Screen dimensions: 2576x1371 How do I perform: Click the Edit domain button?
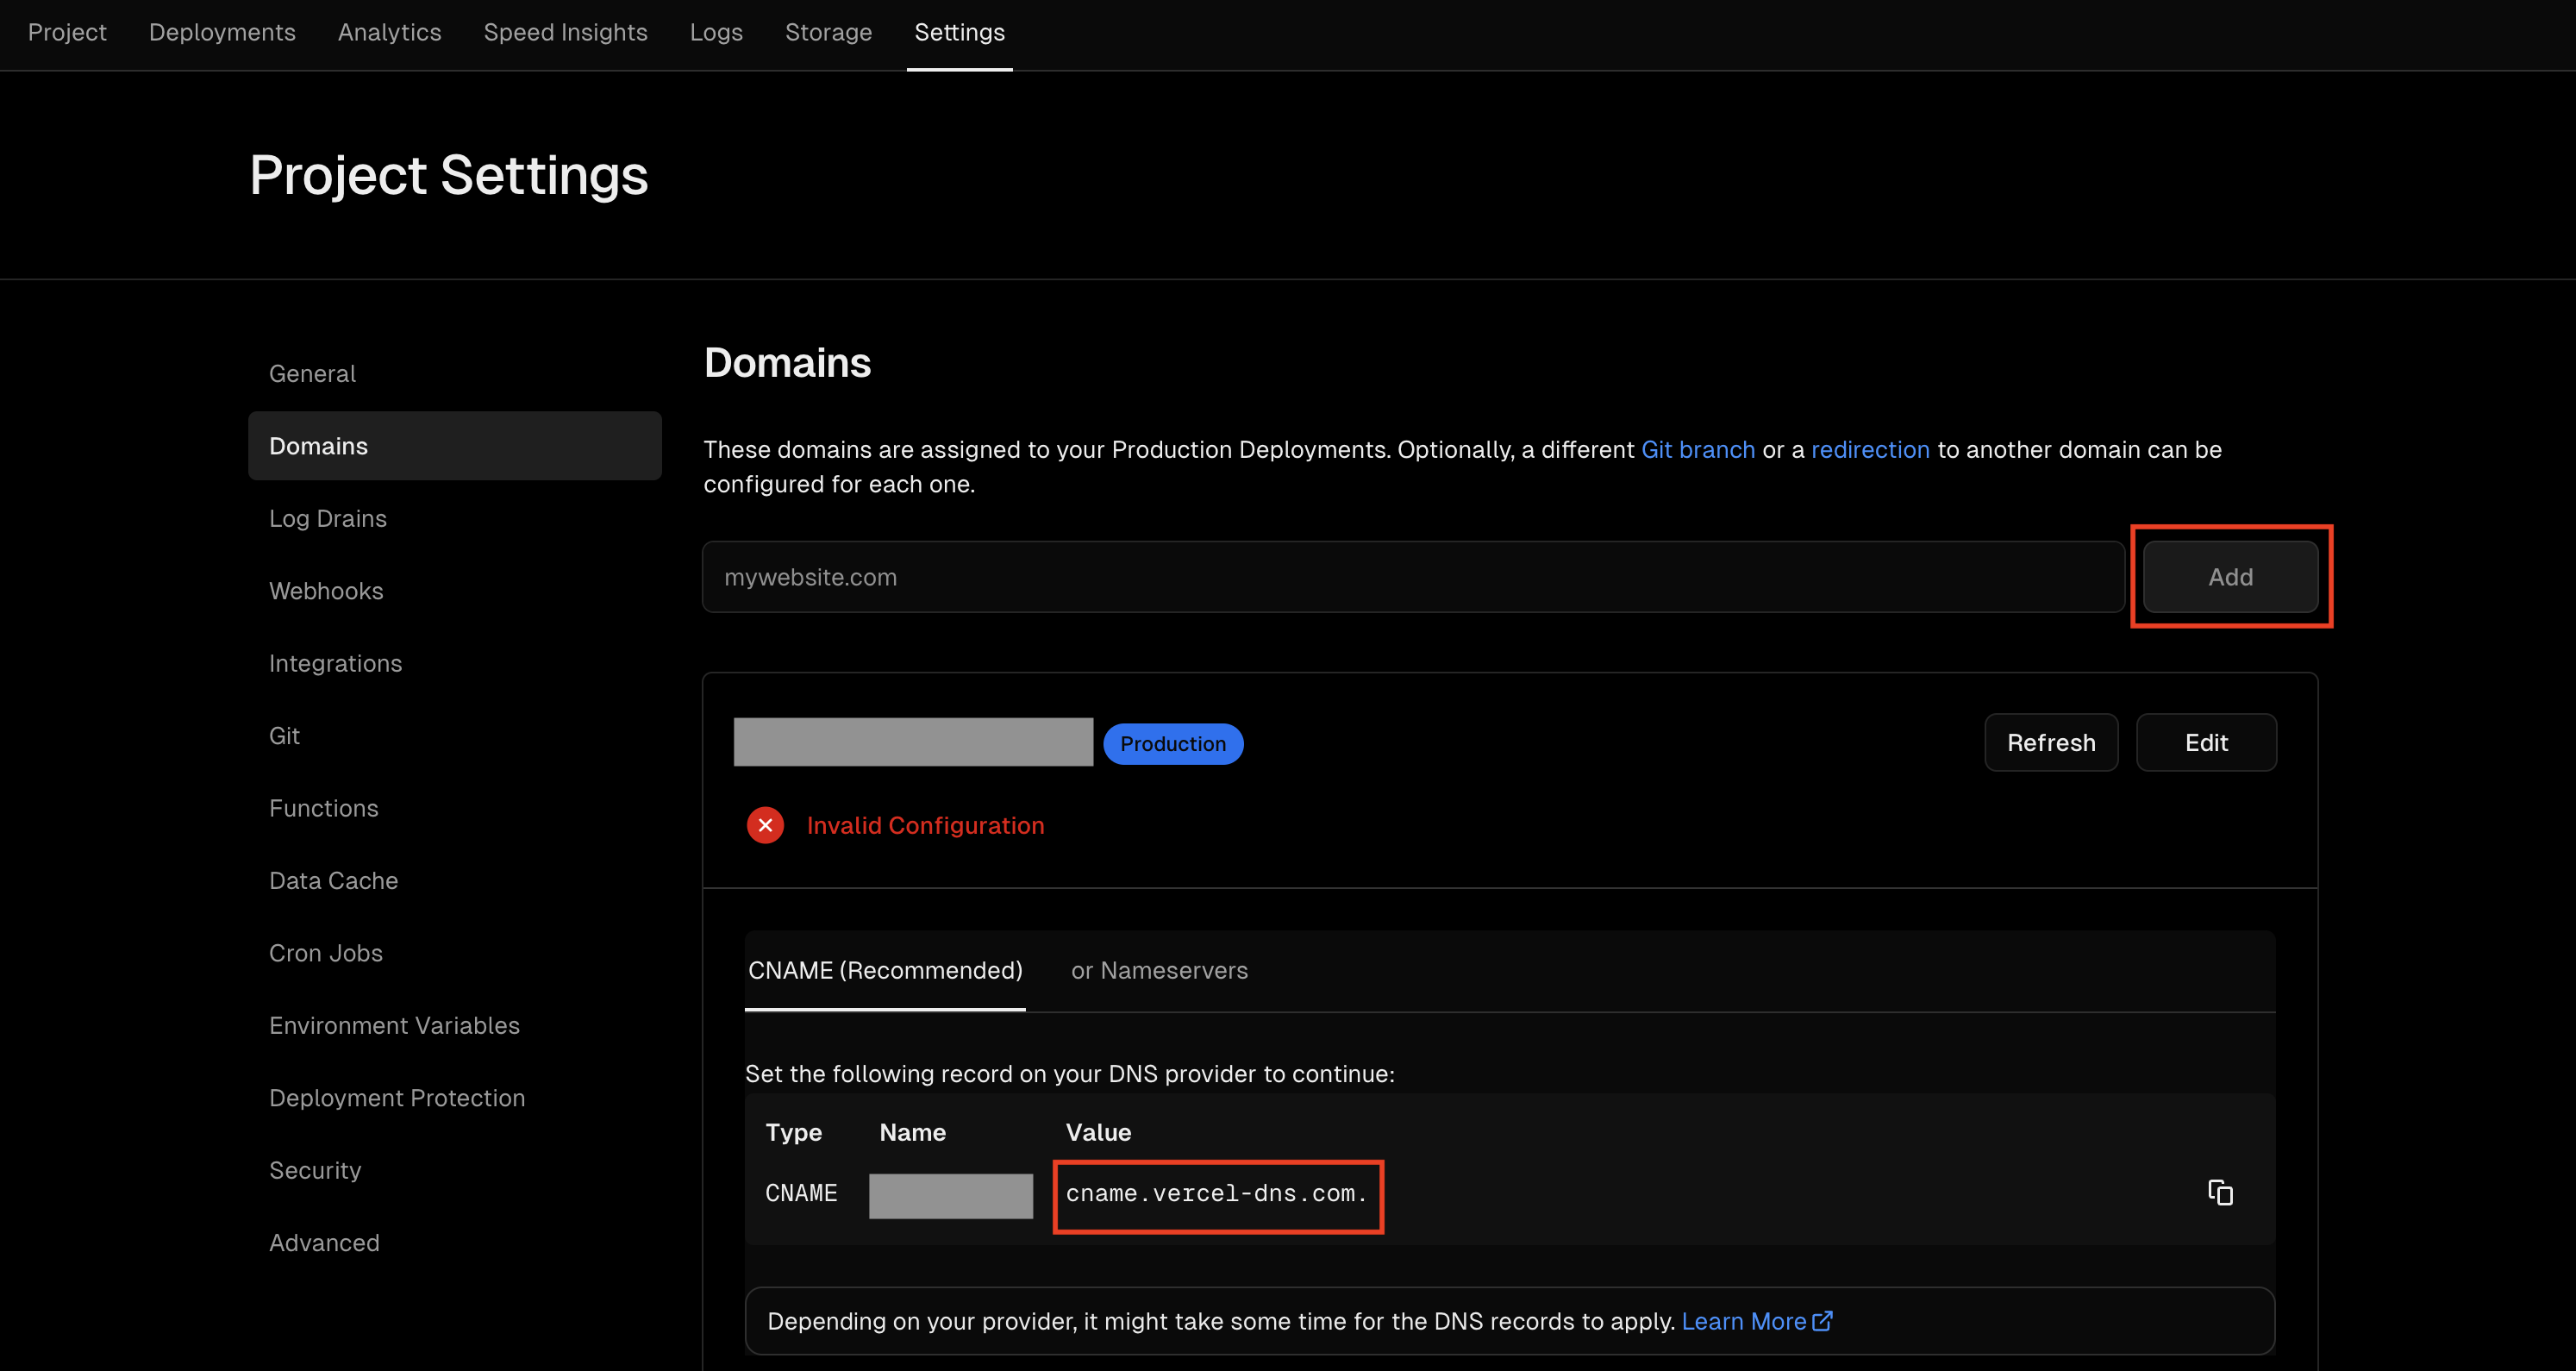[2206, 742]
